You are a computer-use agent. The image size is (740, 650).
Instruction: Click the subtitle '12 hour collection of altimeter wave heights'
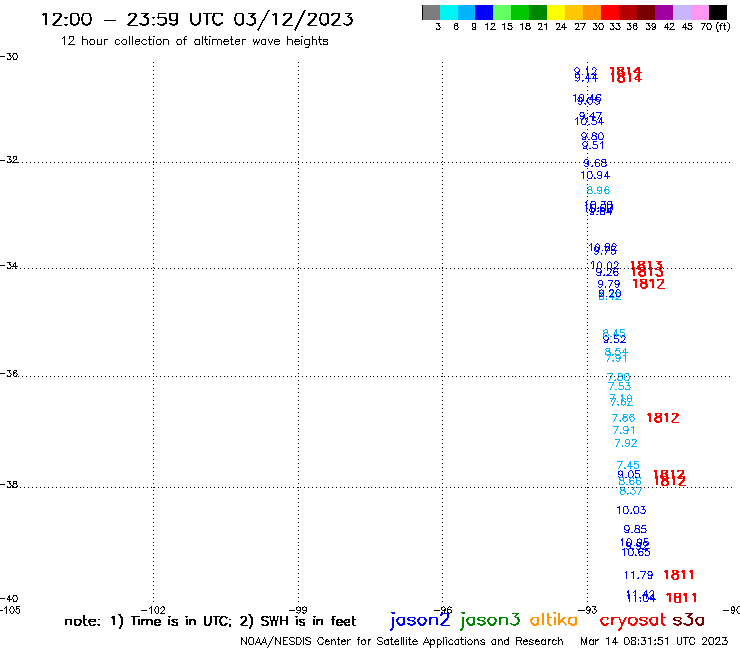click(x=194, y=41)
